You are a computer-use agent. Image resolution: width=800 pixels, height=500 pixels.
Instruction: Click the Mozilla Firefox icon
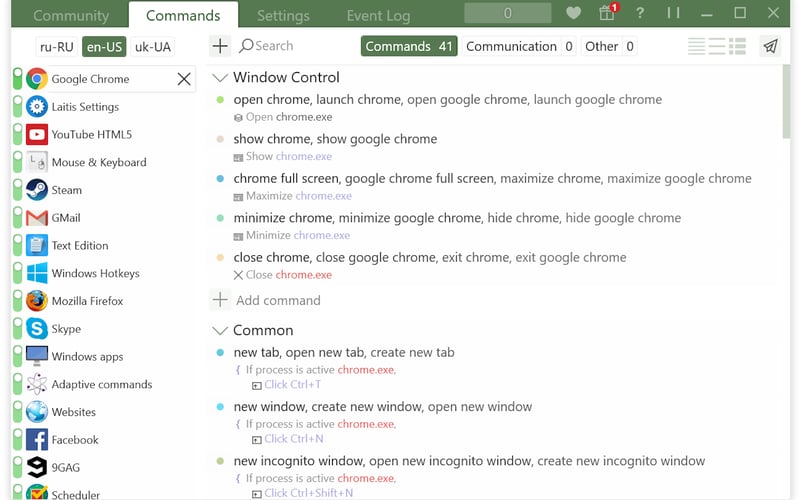(37, 301)
